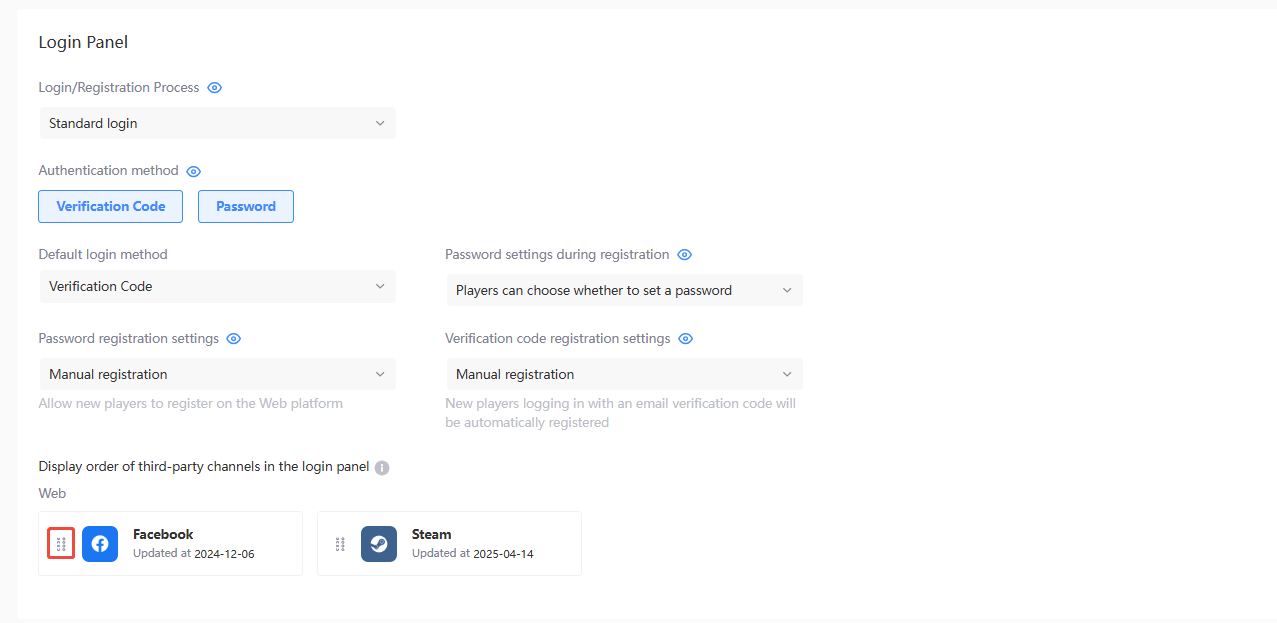Expand the Password registration settings dropdown
The width and height of the screenshot is (1277, 623).
coord(217,374)
